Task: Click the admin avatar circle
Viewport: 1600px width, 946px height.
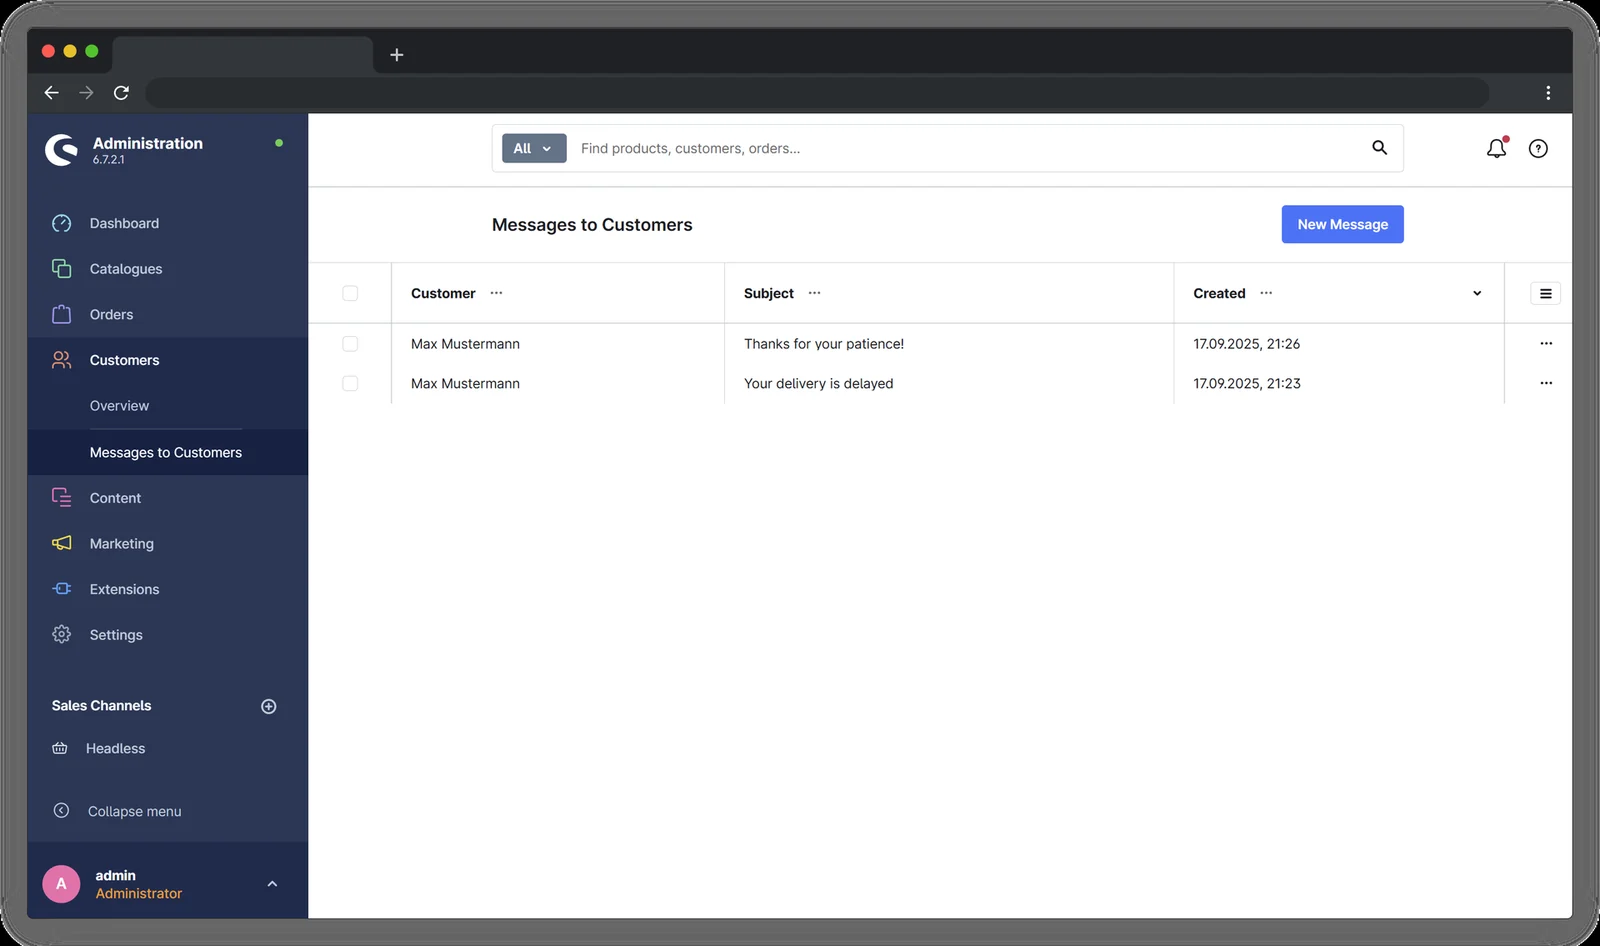Action: pyautogui.click(x=61, y=884)
